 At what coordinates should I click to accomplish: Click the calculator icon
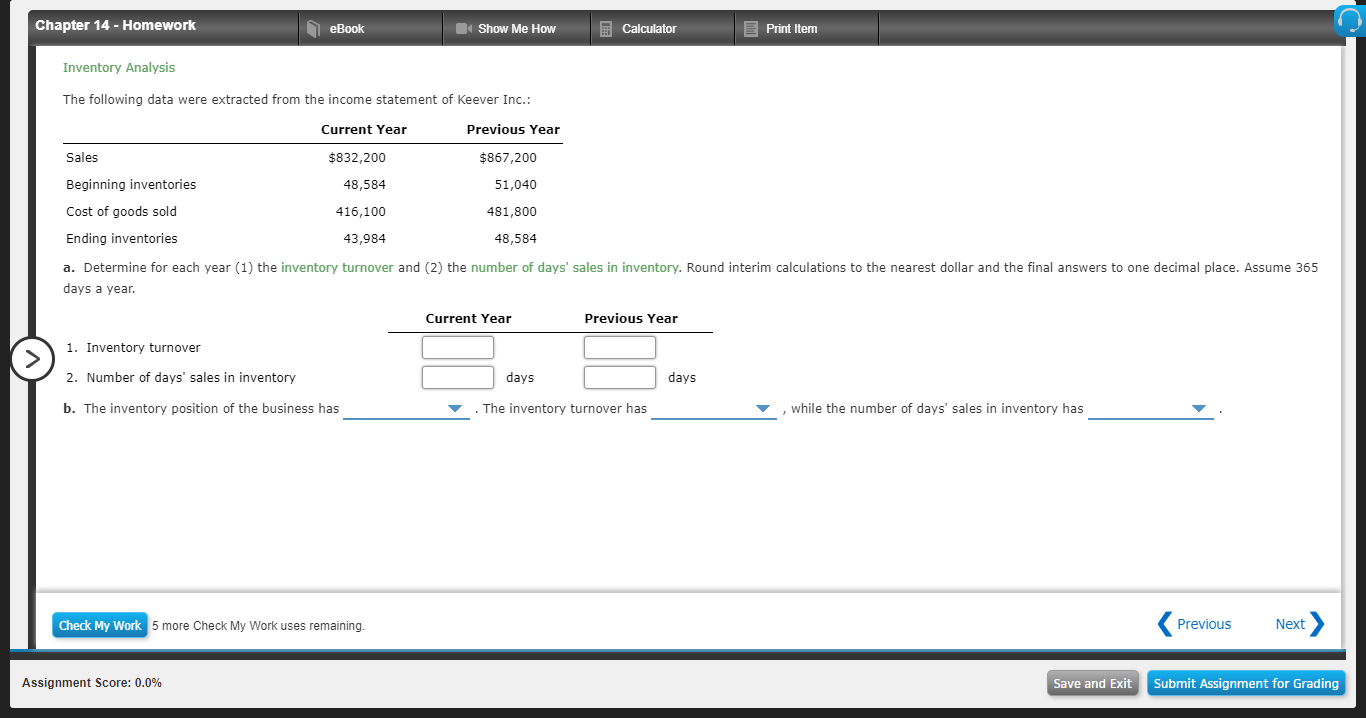(x=605, y=29)
